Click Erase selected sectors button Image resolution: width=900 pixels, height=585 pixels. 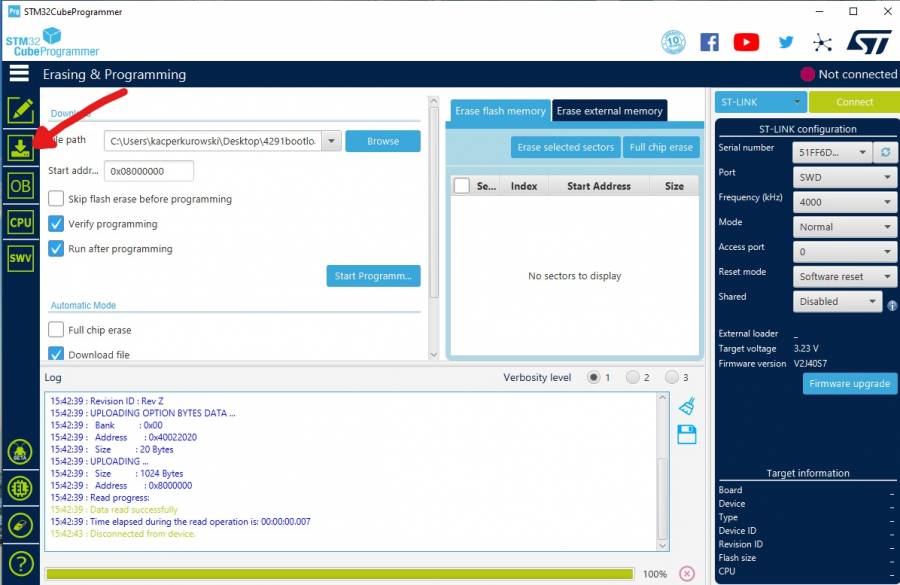(565, 147)
